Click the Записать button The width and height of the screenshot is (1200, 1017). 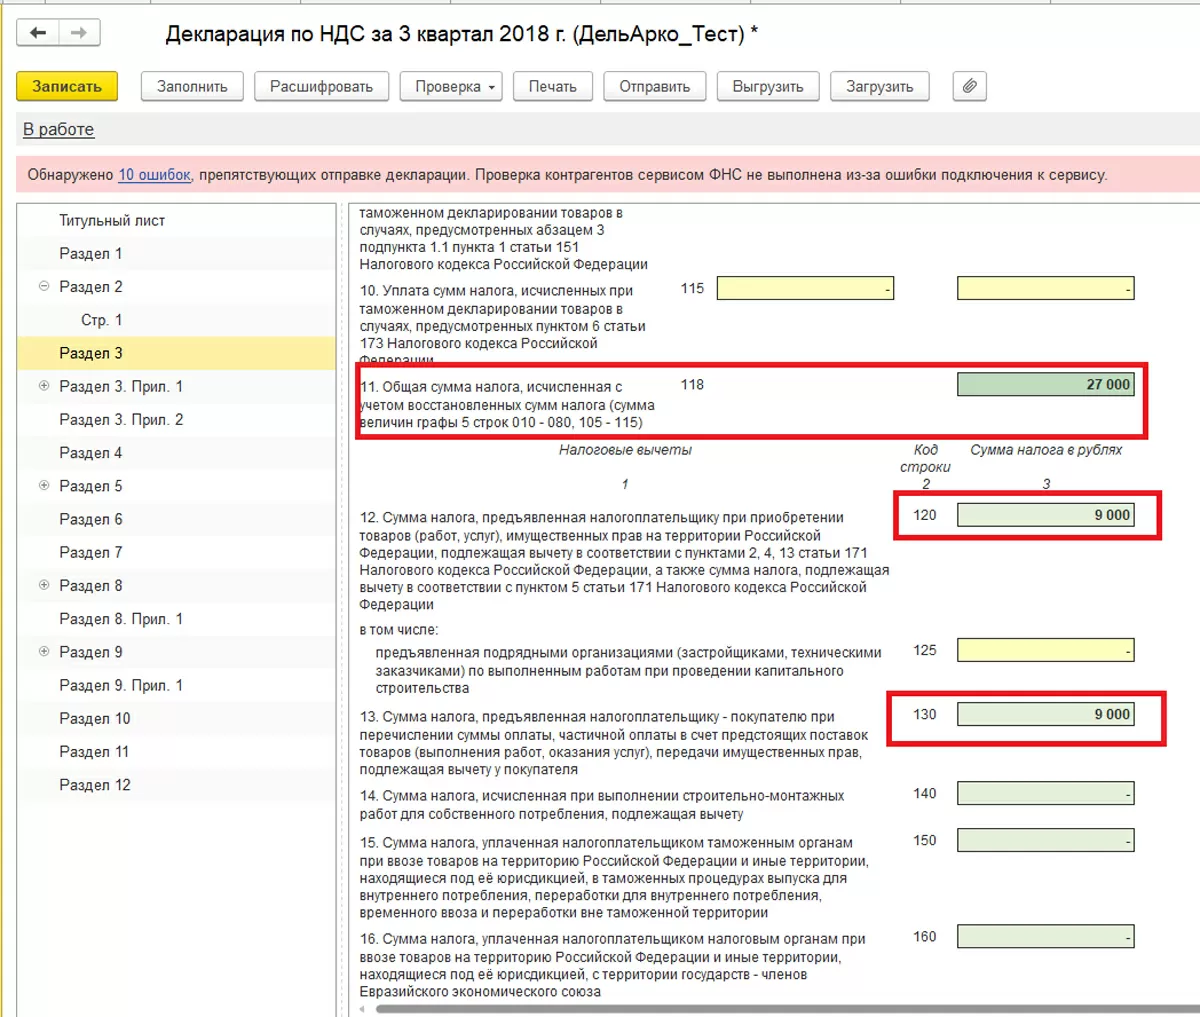click(67, 86)
